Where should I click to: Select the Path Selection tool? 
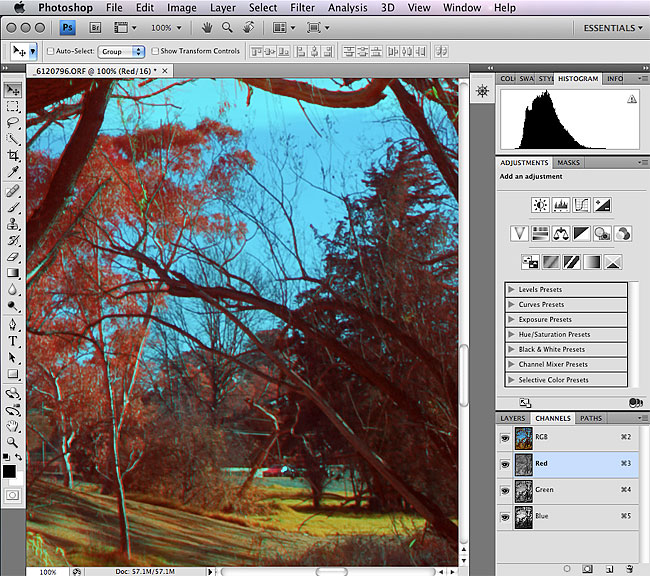point(13,357)
